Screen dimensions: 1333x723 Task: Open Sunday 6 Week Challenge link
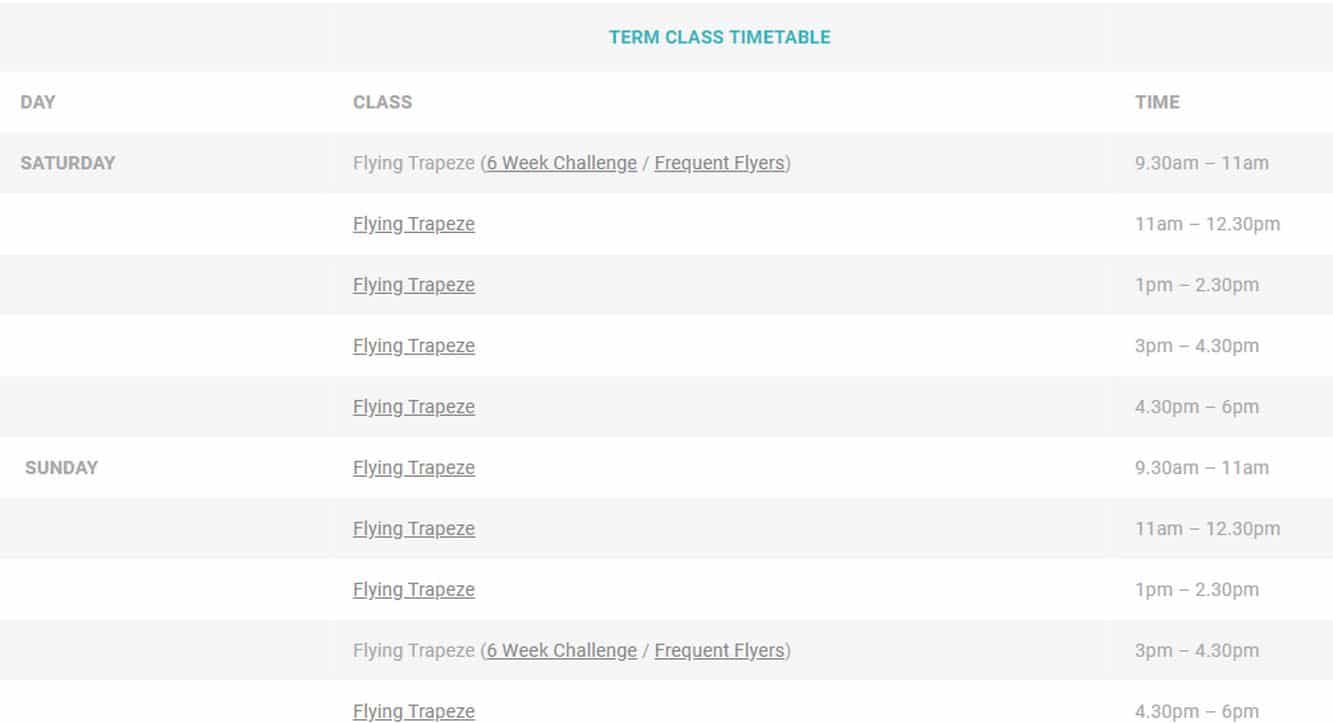click(561, 651)
